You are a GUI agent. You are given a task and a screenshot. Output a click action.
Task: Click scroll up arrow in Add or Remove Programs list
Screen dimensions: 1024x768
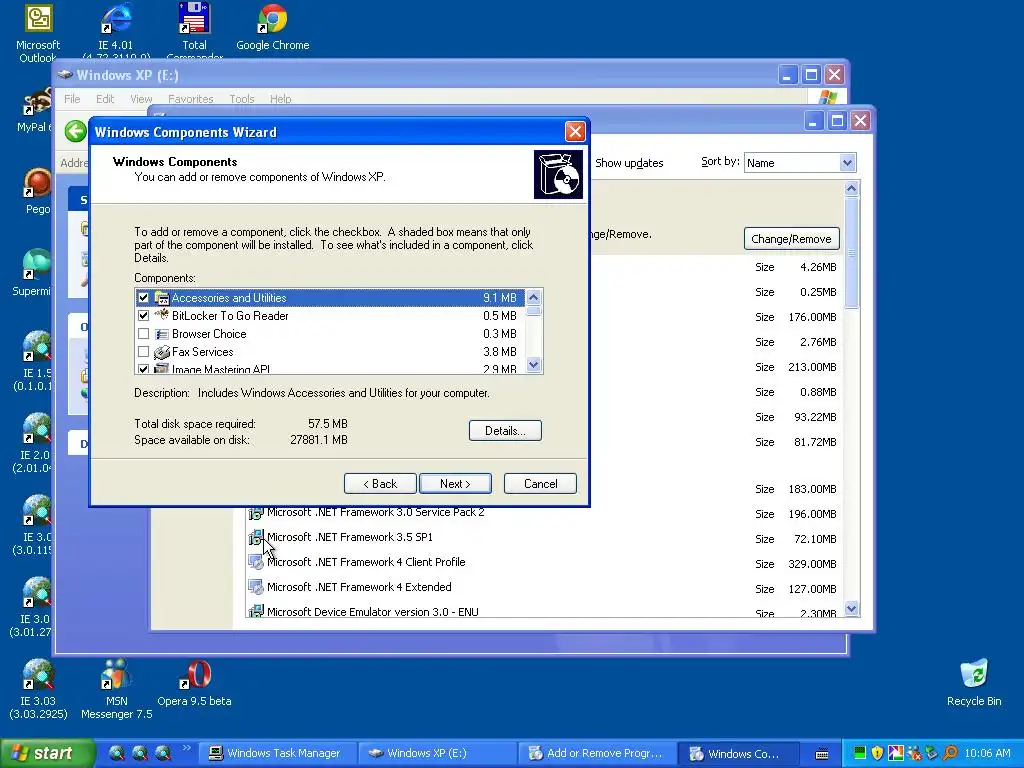tap(851, 188)
